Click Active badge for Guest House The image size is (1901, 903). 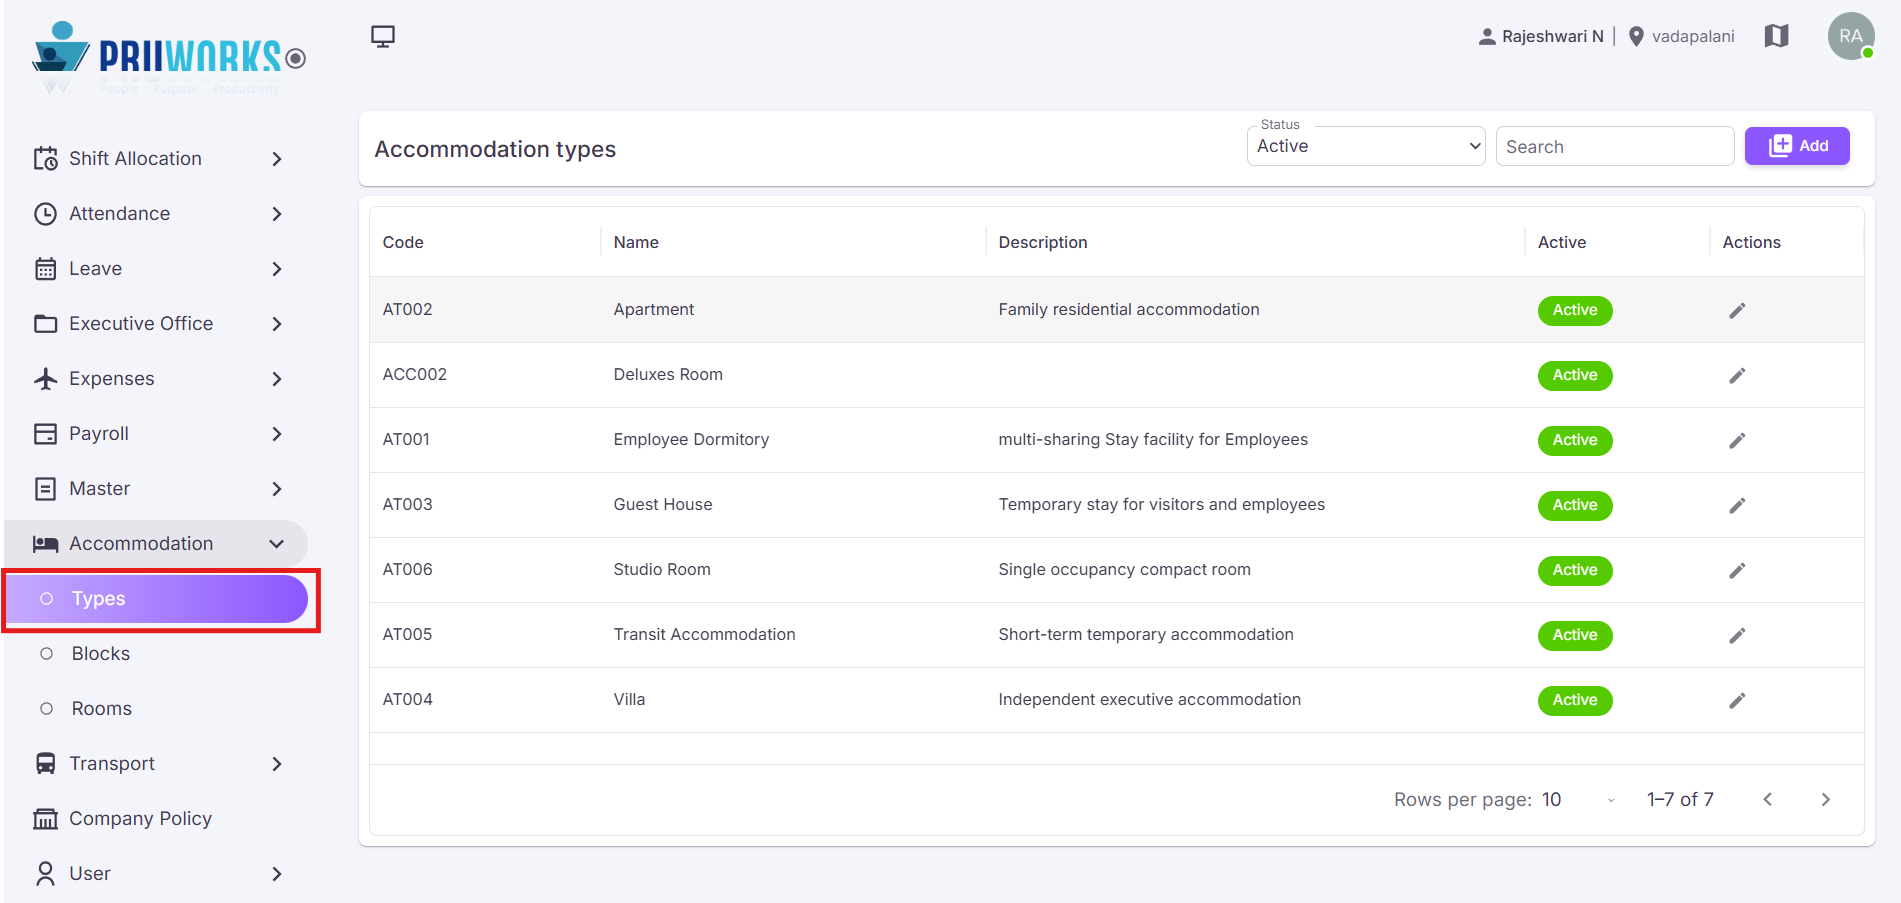click(x=1575, y=506)
